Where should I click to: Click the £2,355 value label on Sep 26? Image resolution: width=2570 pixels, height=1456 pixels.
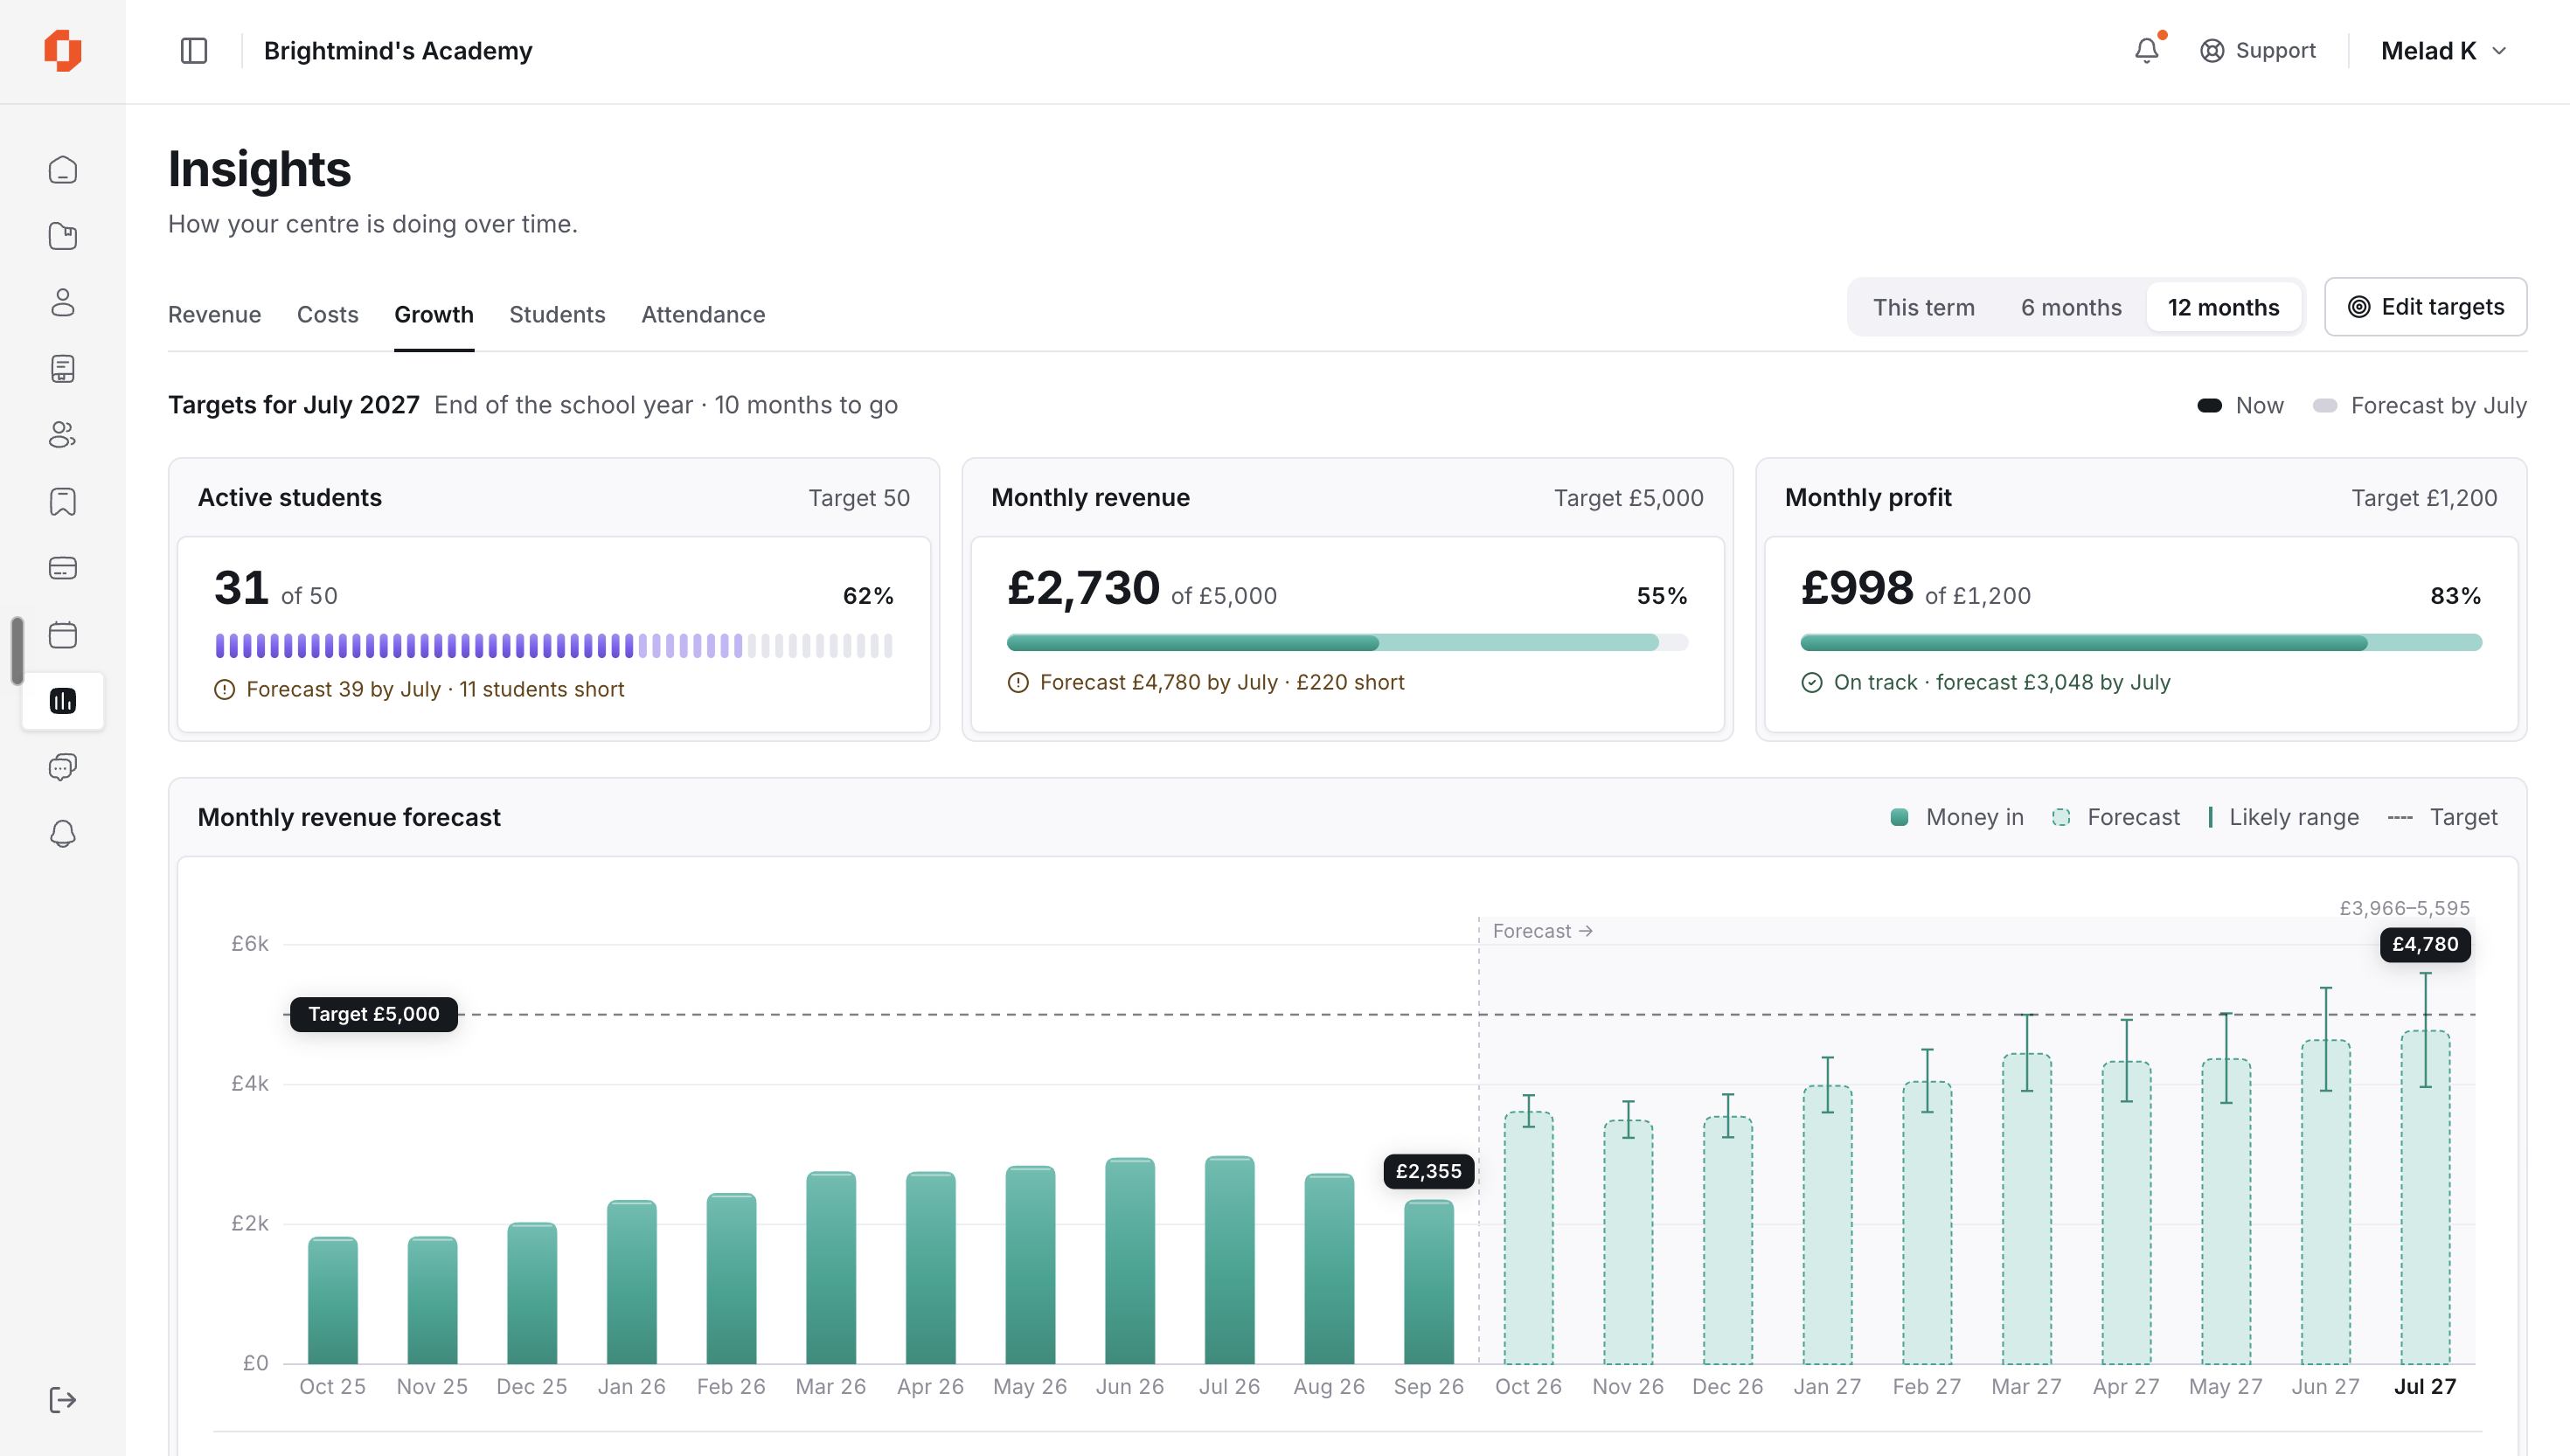(x=1428, y=1171)
